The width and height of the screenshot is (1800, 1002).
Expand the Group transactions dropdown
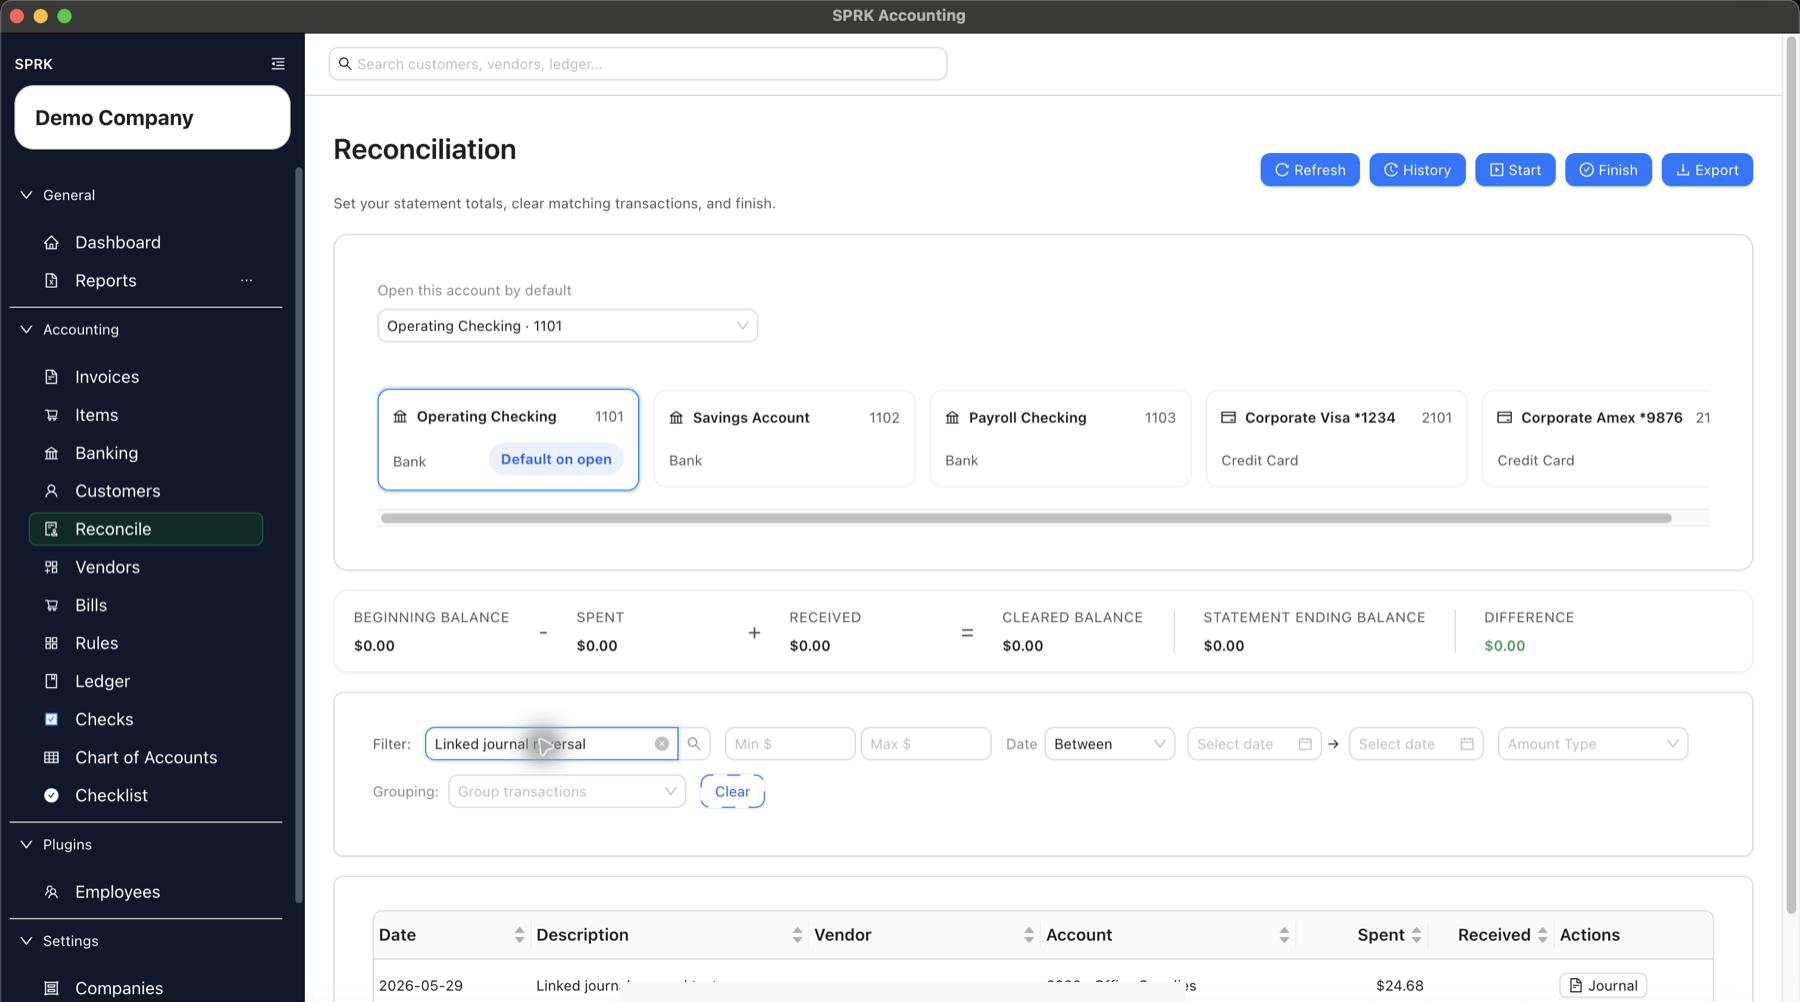click(x=567, y=792)
